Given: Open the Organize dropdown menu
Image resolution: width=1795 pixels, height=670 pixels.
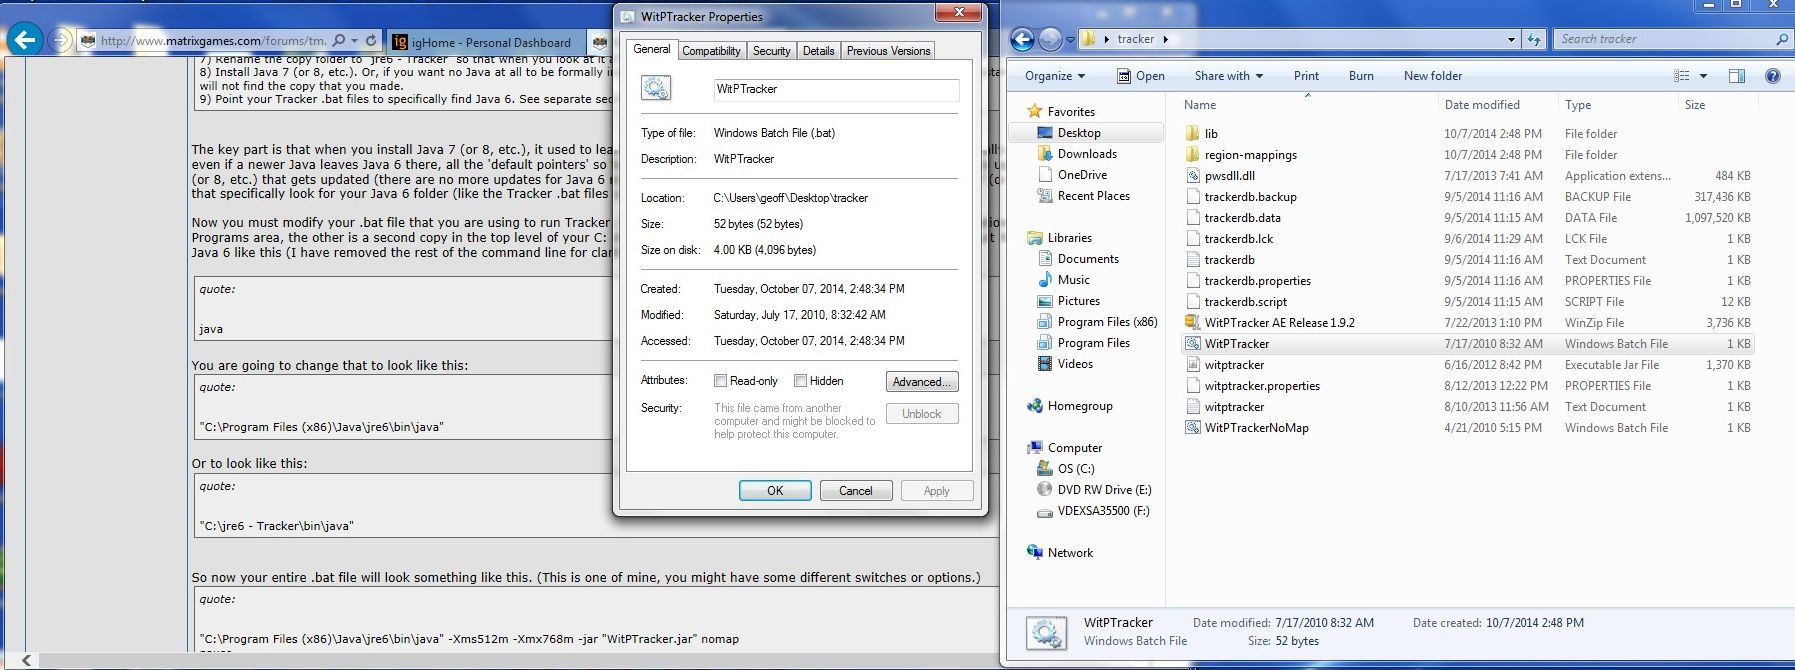Looking at the screenshot, I should (1055, 76).
